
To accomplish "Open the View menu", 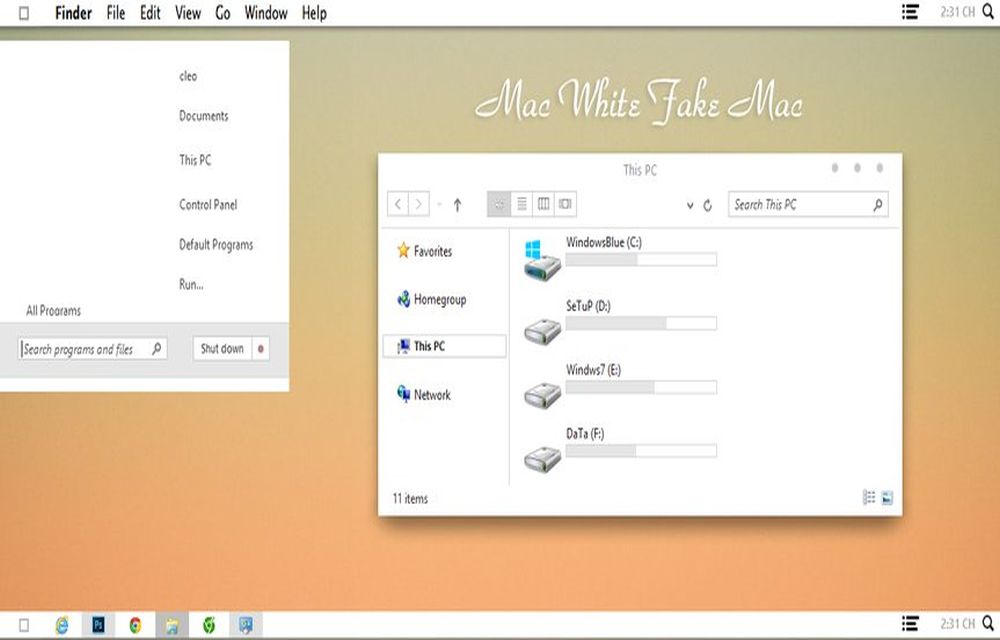I will [x=188, y=13].
